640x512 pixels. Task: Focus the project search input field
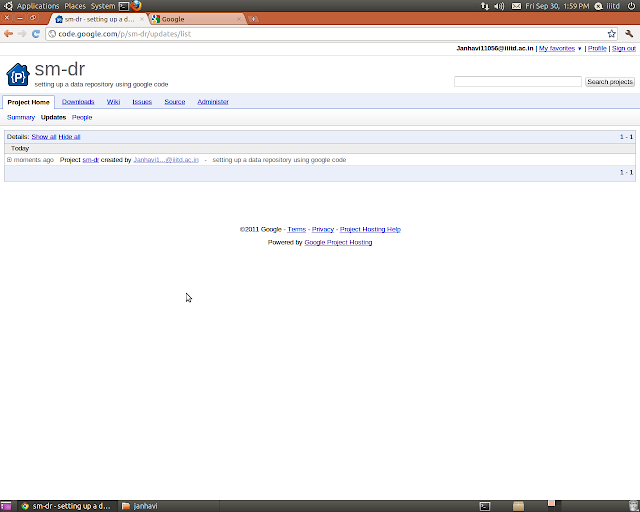click(518, 82)
